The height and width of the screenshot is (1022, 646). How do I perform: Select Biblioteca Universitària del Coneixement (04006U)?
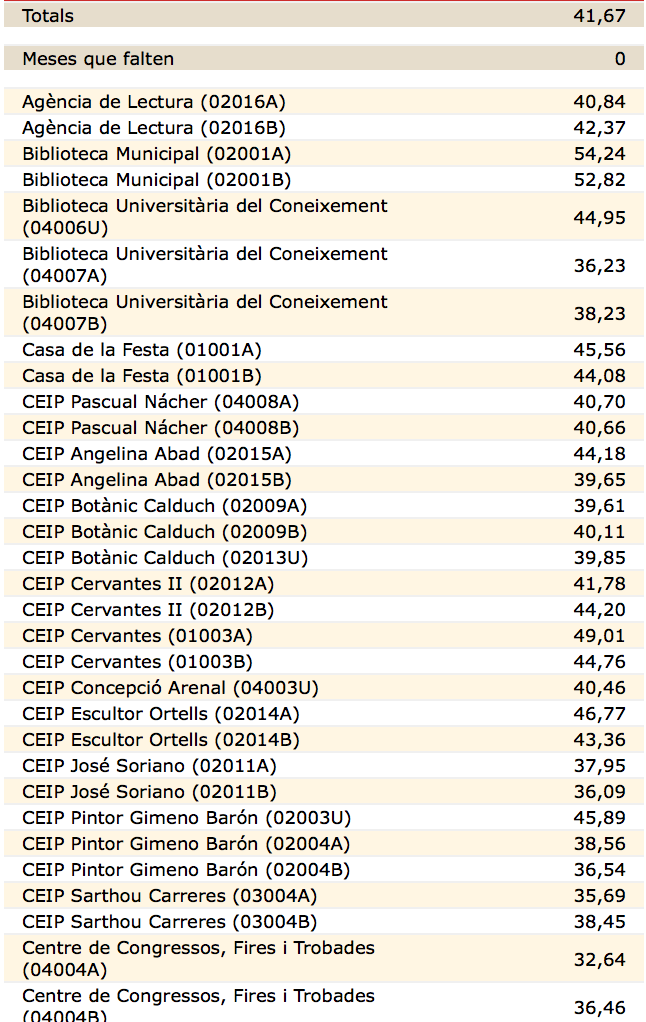(x=205, y=217)
